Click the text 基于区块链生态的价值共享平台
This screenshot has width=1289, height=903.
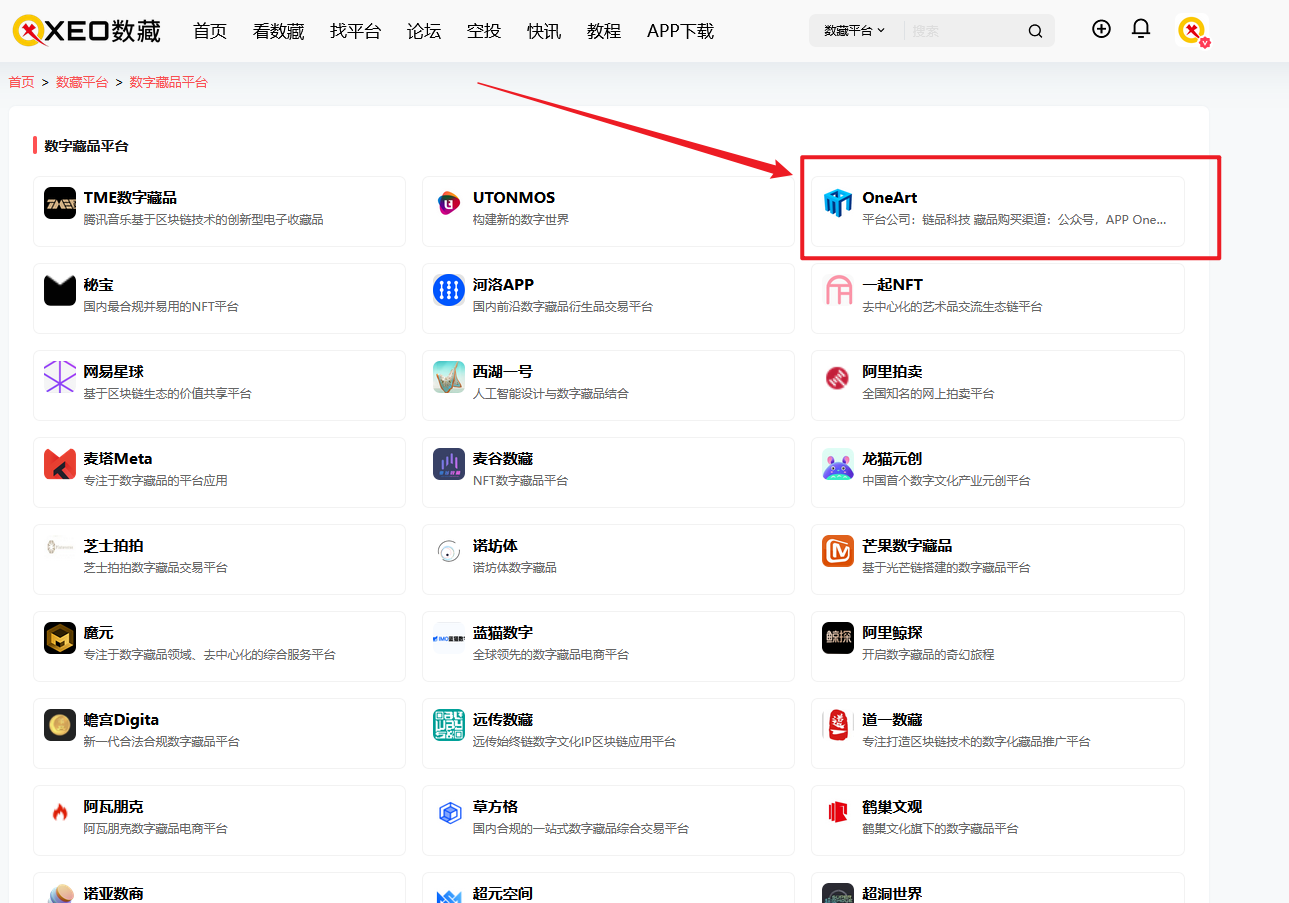(x=167, y=393)
